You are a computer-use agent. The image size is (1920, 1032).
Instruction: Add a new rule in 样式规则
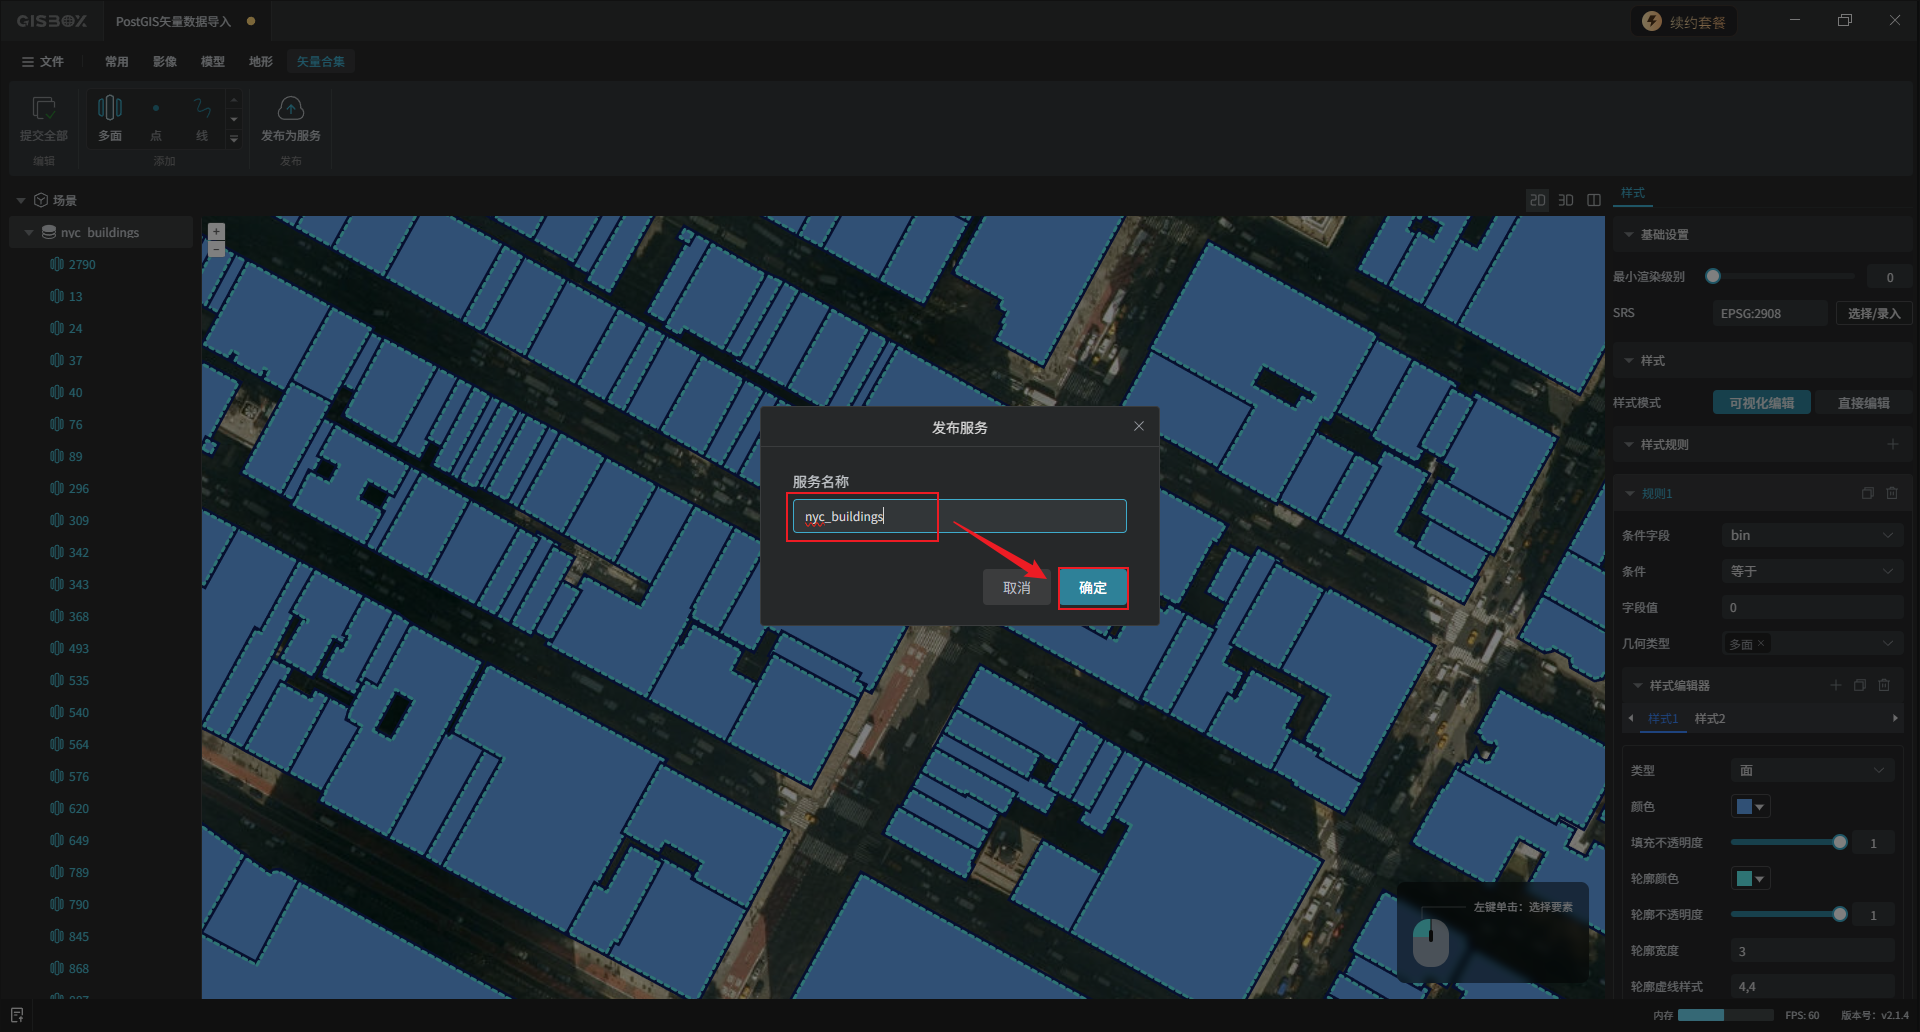point(1892,444)
